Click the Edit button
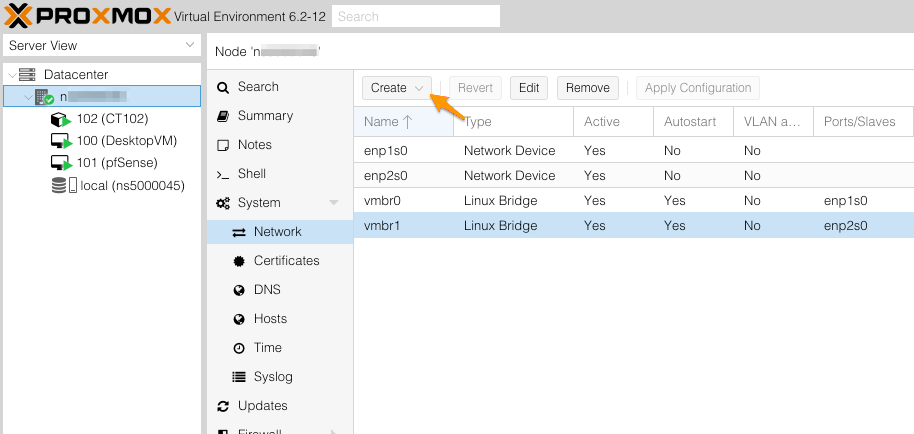 [529, 88]
